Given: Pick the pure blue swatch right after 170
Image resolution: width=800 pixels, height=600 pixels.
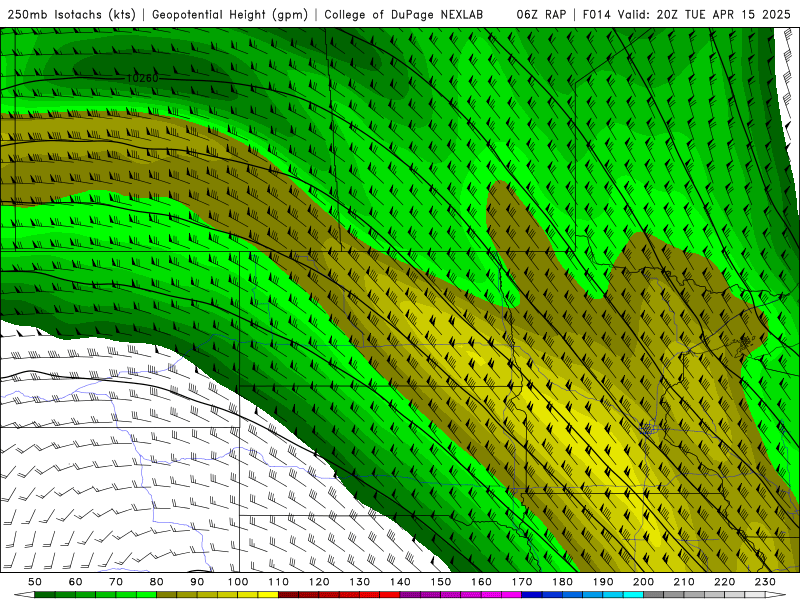Looking at the screenshot, I should pos(531,595).
